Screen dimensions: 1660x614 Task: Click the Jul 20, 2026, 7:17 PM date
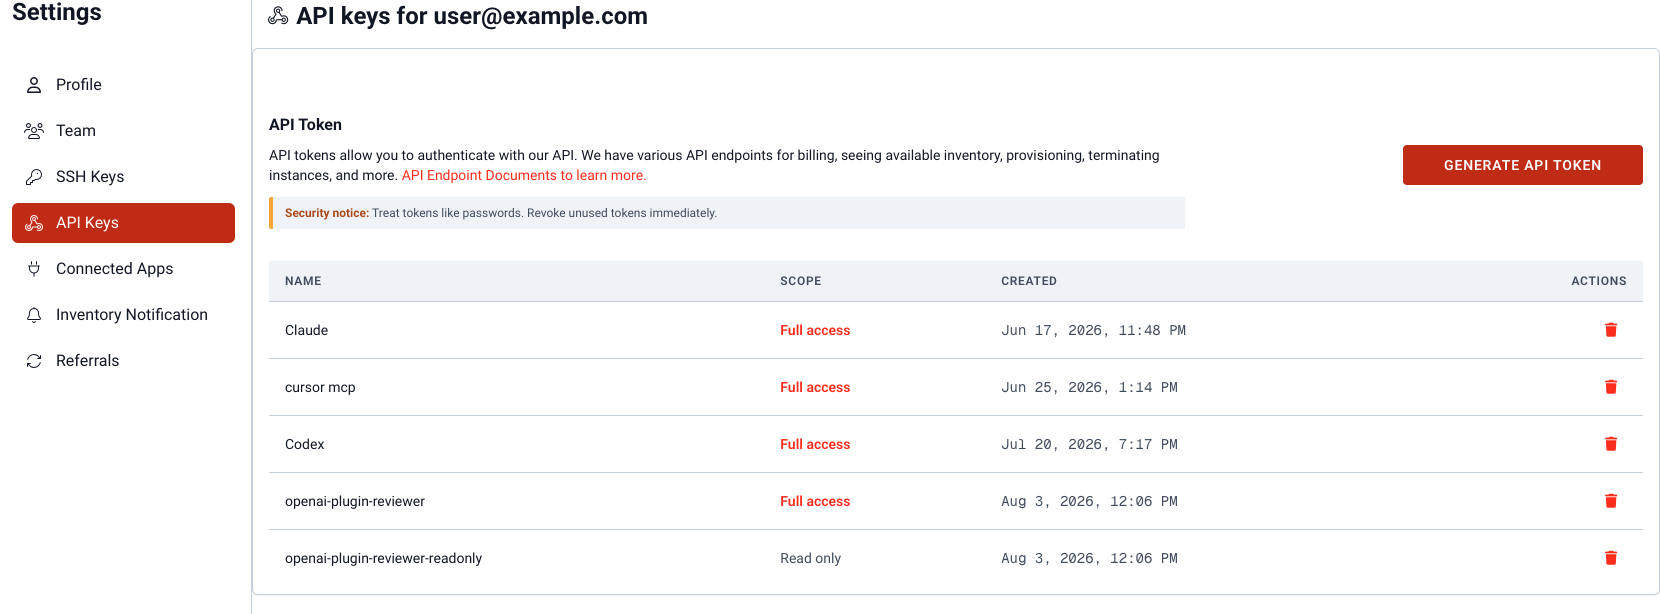(1089, 444)
